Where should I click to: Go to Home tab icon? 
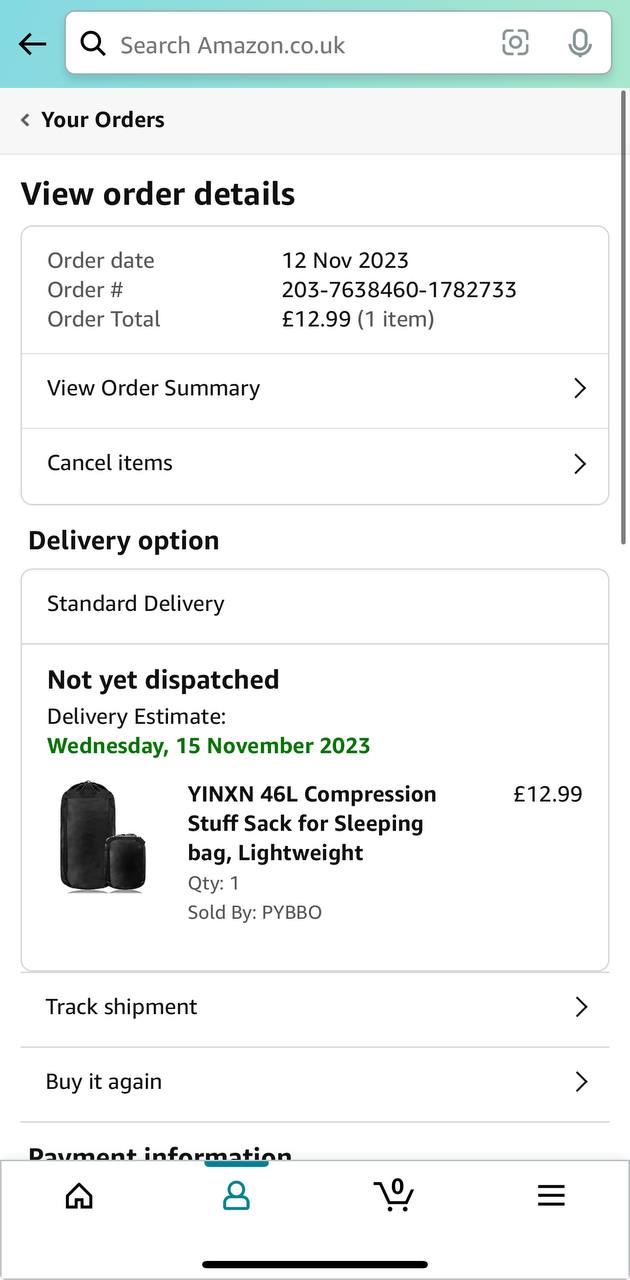79,1195
